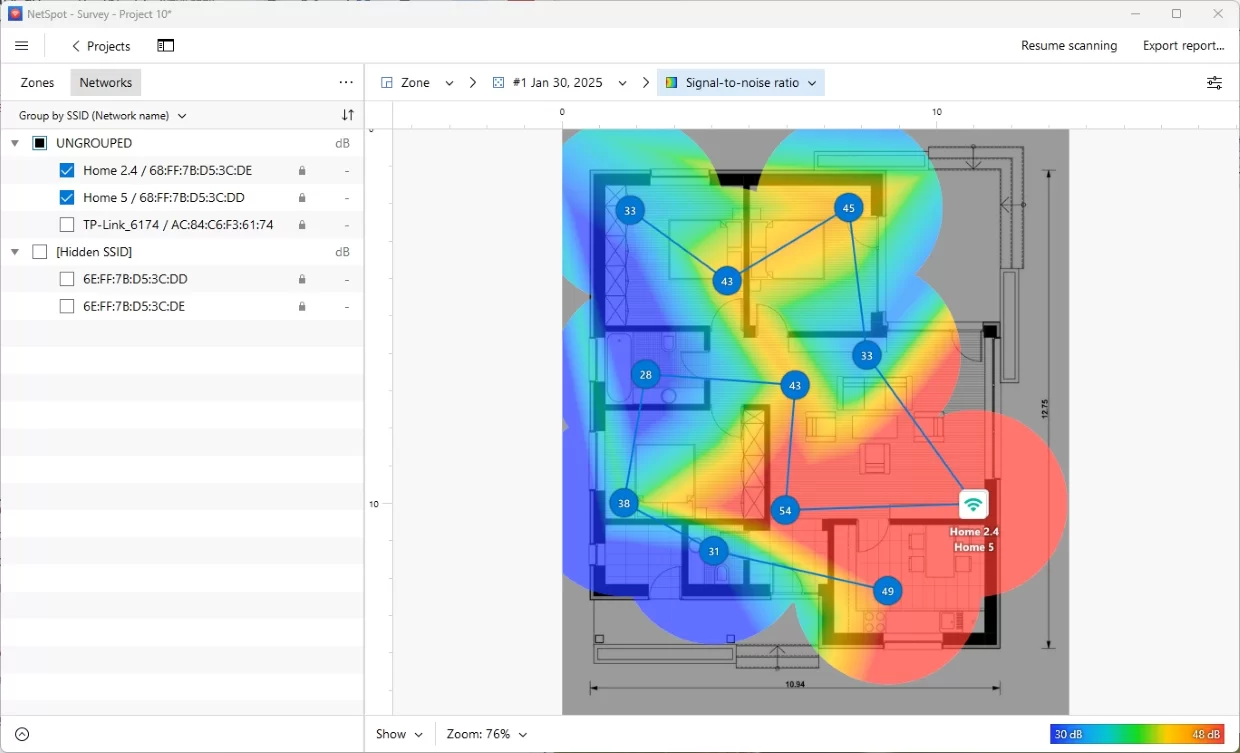Click Resume scanning
The image size is (1240, 753).
click(x=1069, y=46)
